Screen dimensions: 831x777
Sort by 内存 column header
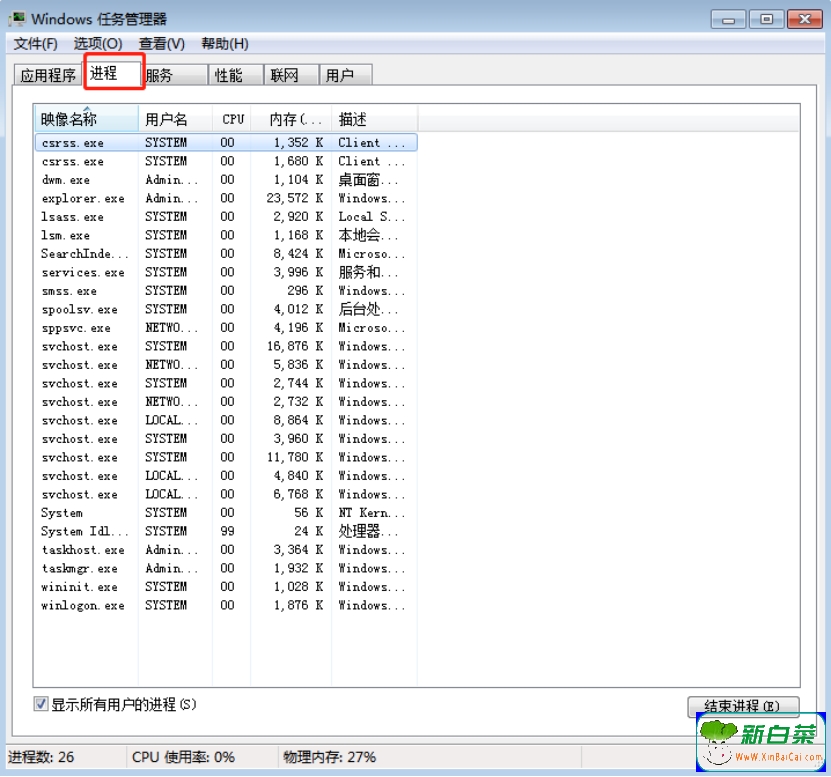coord(291,119)
